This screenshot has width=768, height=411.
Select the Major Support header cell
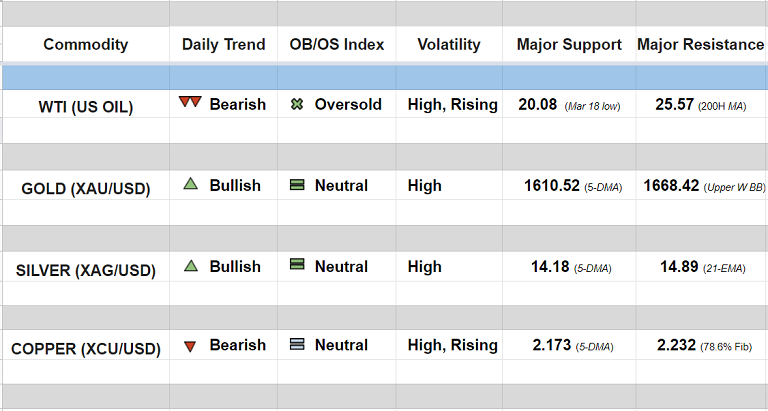click(x=569, y=44)
